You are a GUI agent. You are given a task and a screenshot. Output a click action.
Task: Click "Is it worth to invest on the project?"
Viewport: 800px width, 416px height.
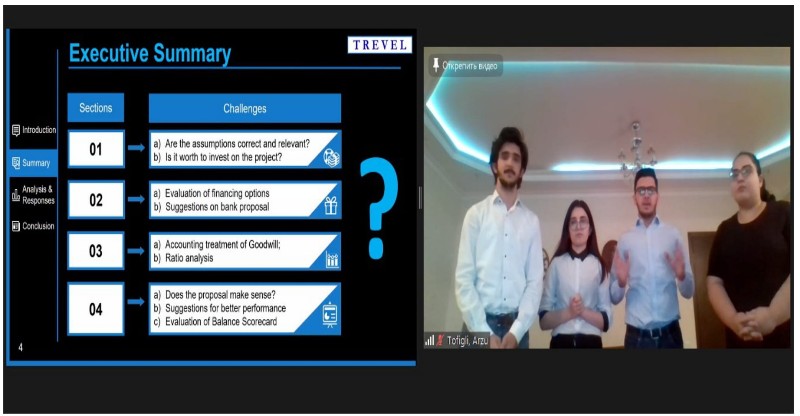coord(223,157)
